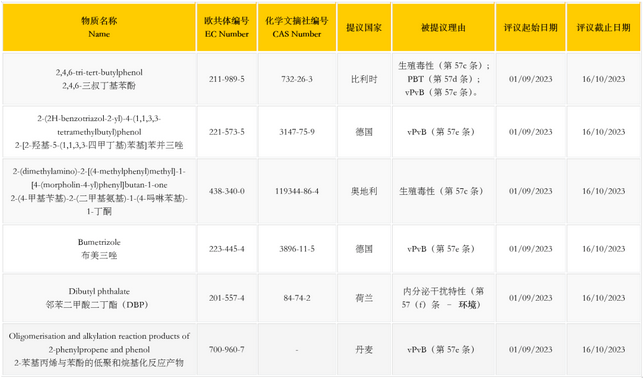
Task: Click the 被提议理由 header cell
Action: 443,28
